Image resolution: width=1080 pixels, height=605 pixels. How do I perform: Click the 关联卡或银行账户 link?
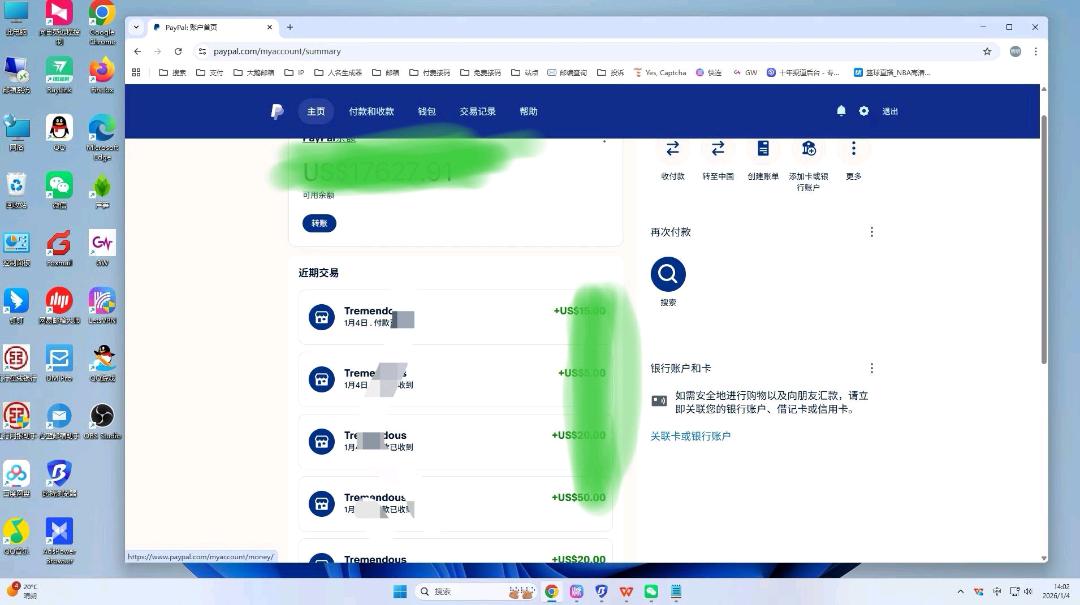690,436
